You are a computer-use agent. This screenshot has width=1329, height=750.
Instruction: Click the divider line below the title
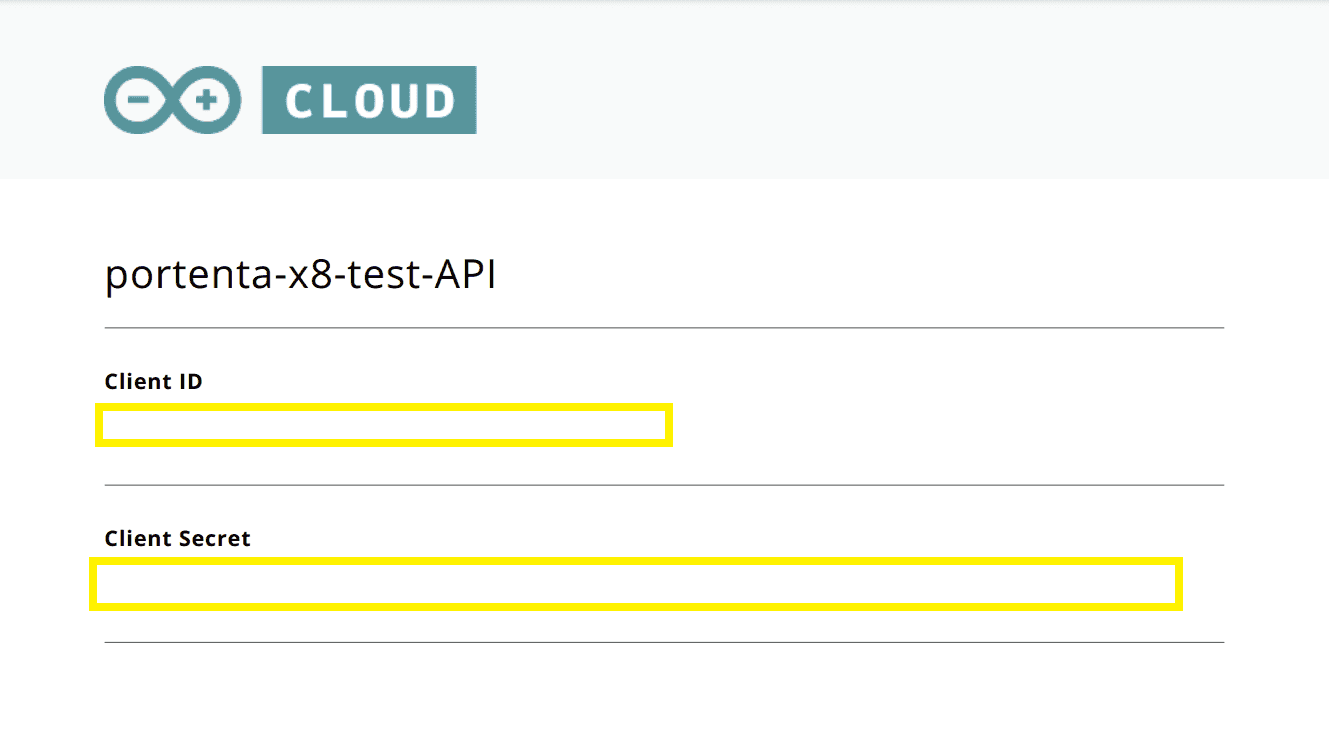(x=664, y=327)
